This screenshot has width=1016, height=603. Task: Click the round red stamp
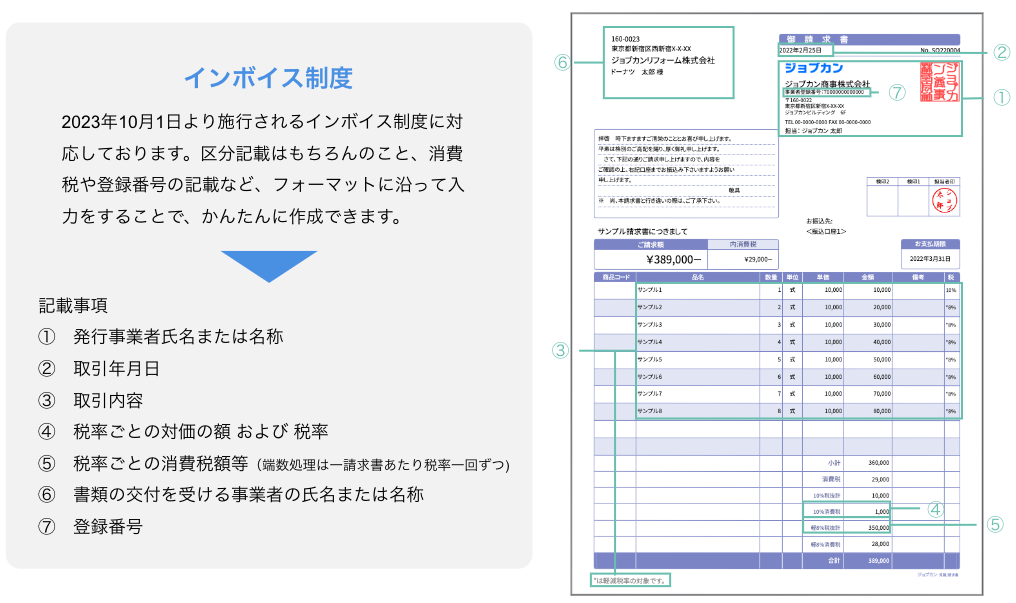[944, 201]
